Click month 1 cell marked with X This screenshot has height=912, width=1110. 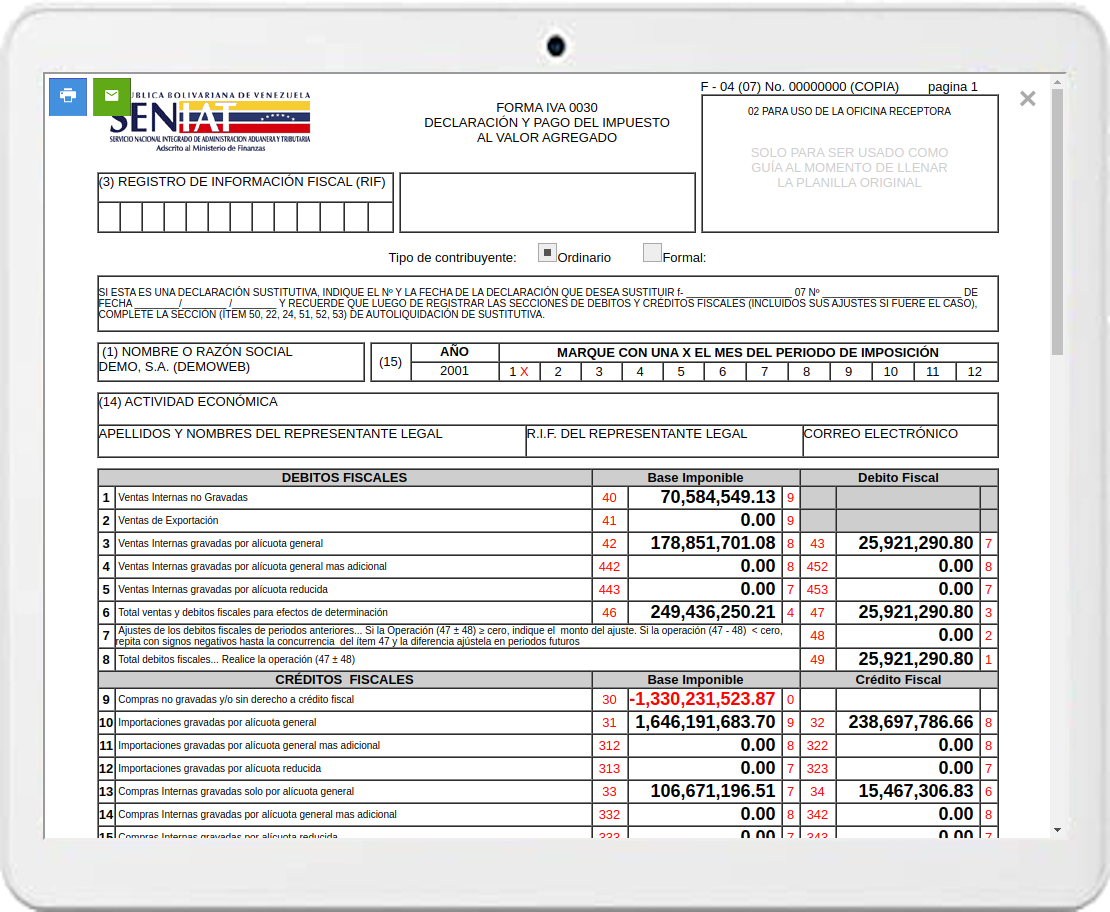[519, 372]
